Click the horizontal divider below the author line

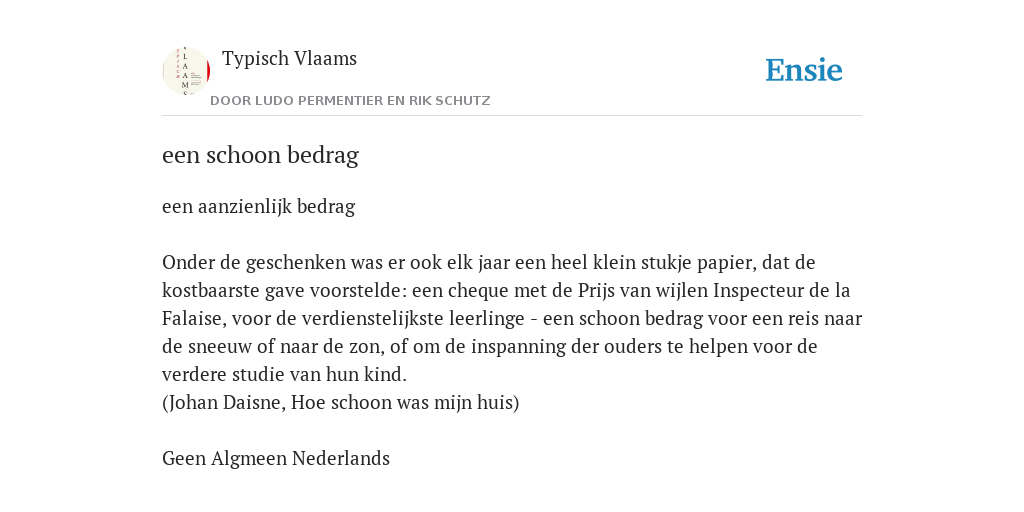pyautogui.click(x=512, y=116)
